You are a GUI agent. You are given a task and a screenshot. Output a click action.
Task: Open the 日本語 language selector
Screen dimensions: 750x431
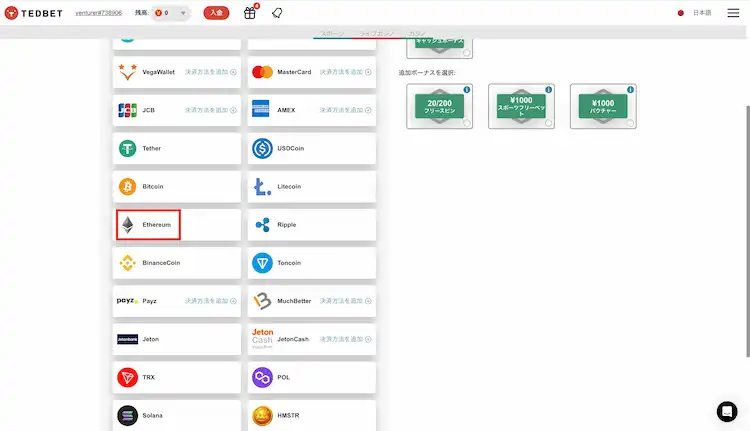pyautogui.click(x=695, y=13)
